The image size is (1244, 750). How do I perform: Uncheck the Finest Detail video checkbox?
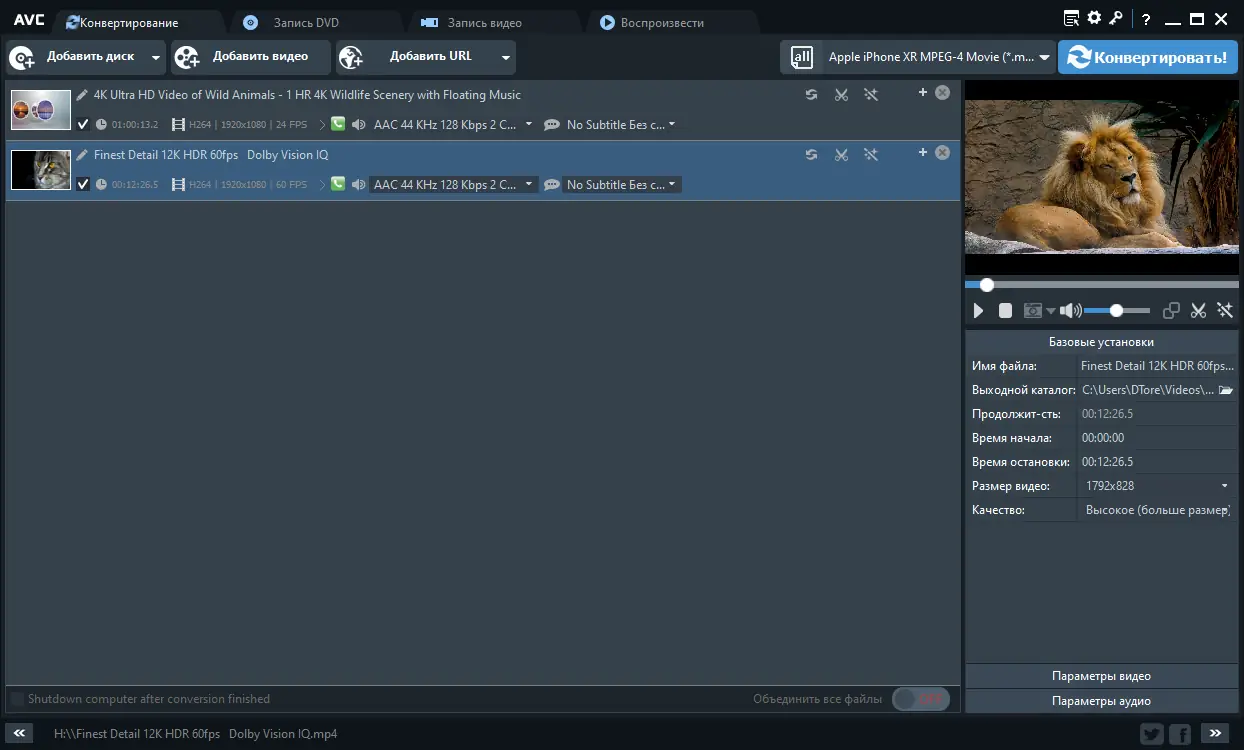click(x=83, y=184)
